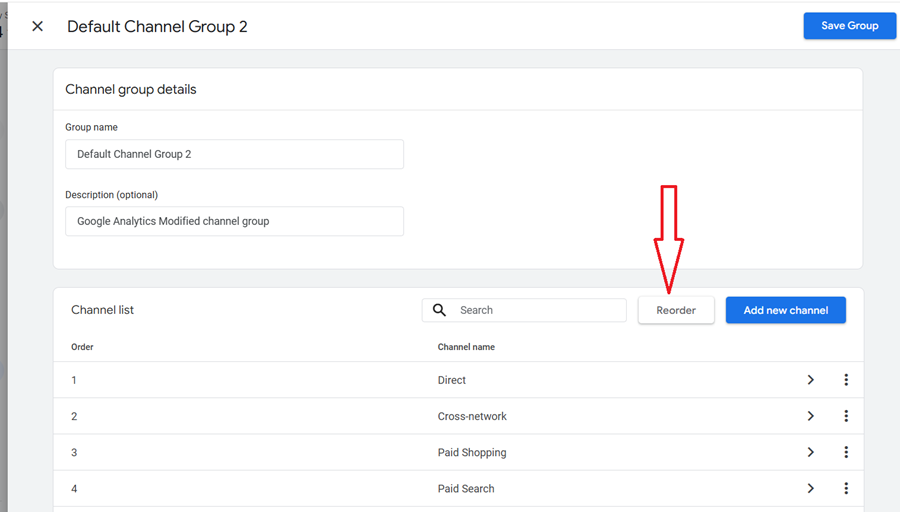Image resolution: width=900 pixels, height=512 pixels.
Task: Click the Reorder button
Action: 676,310
